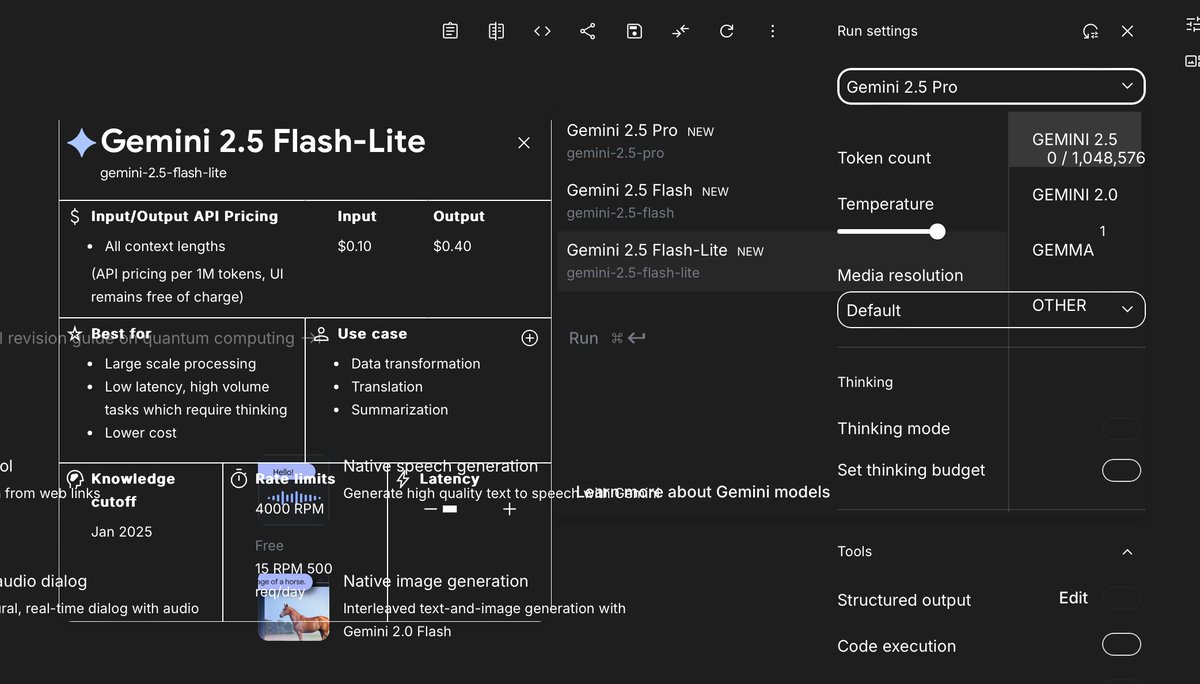Screen dimensions: 1200x684
Task: Collapse the Tools section chevron
Action: pos(1127,552)
